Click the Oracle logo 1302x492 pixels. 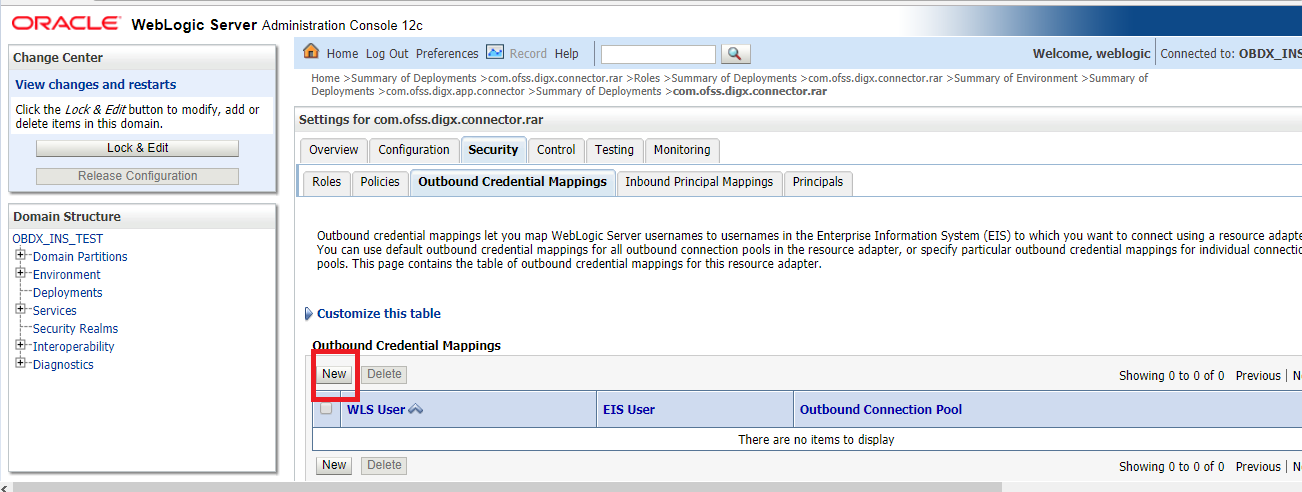tap(66, 22)
